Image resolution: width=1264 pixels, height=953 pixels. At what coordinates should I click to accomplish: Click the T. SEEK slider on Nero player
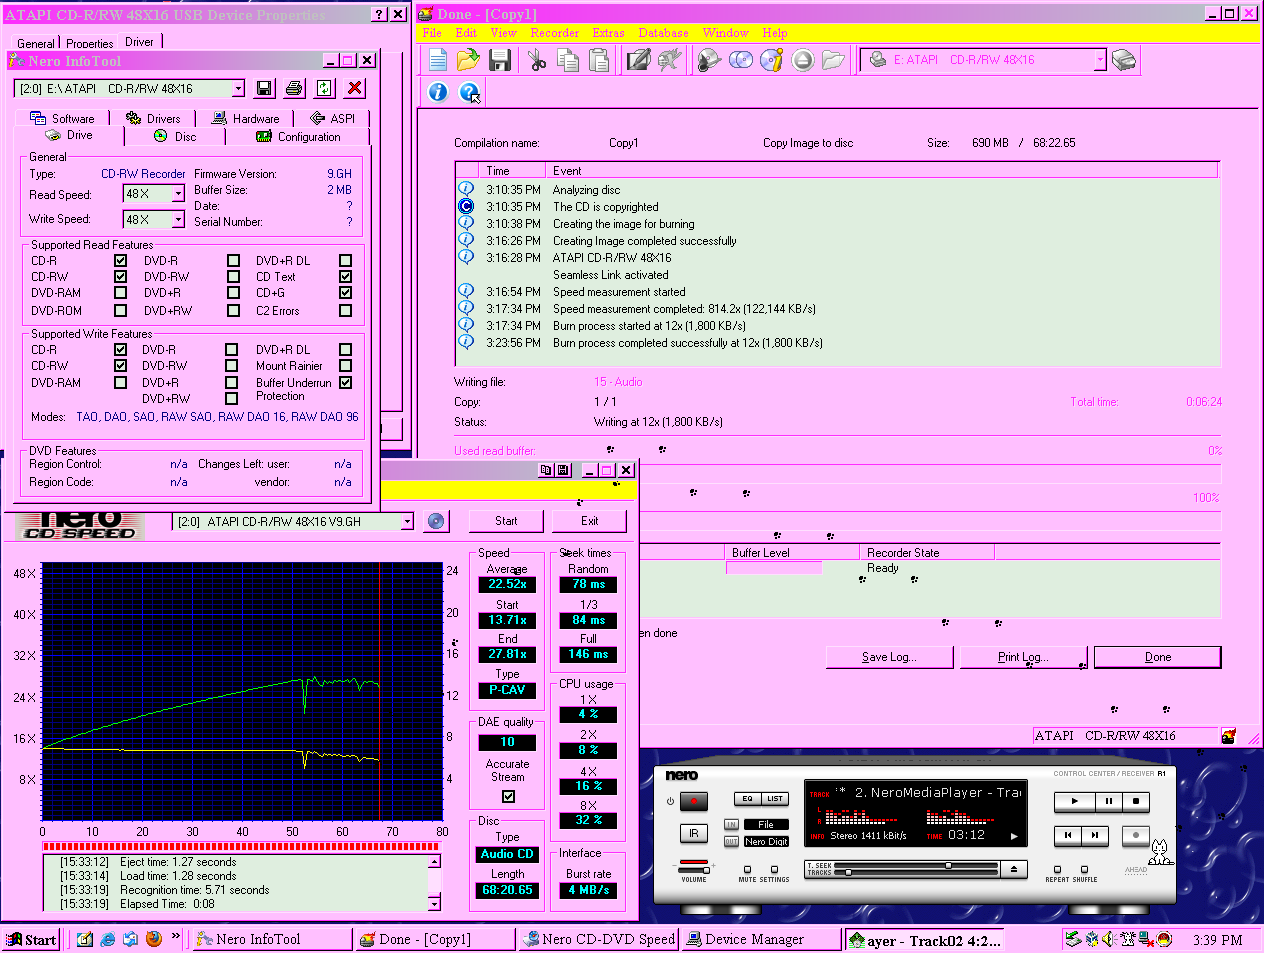(x=915, y=865)
